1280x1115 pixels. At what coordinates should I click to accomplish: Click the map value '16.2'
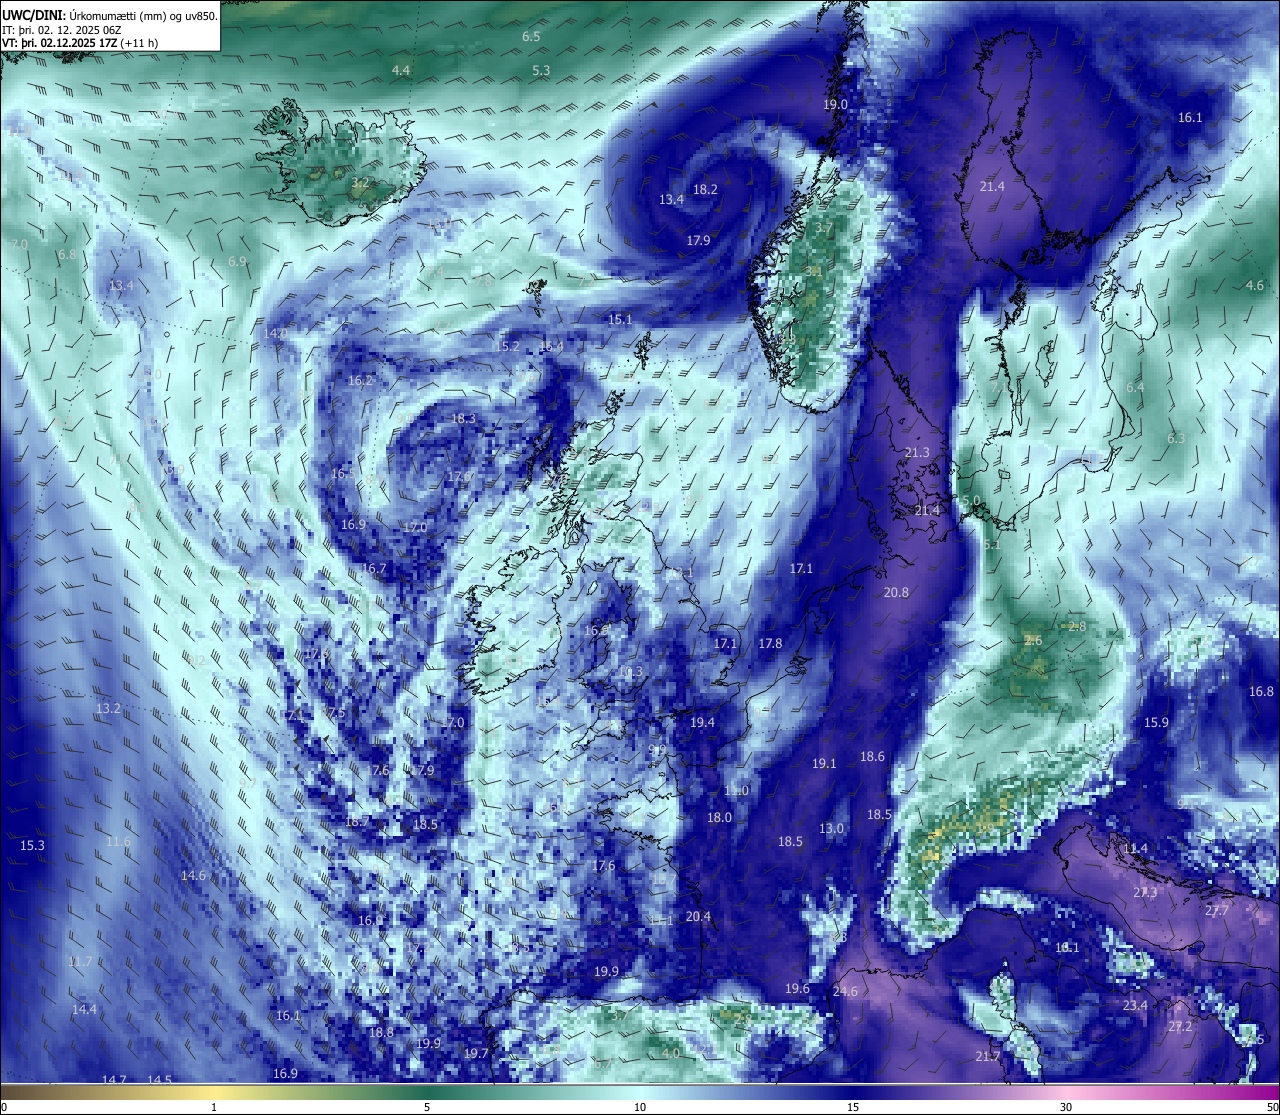point(360,380)
